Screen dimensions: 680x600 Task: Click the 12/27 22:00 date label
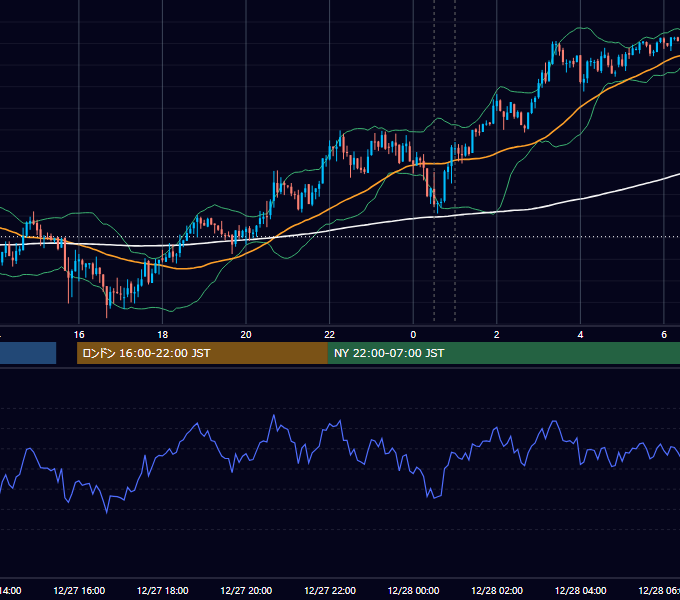(330, 590)
